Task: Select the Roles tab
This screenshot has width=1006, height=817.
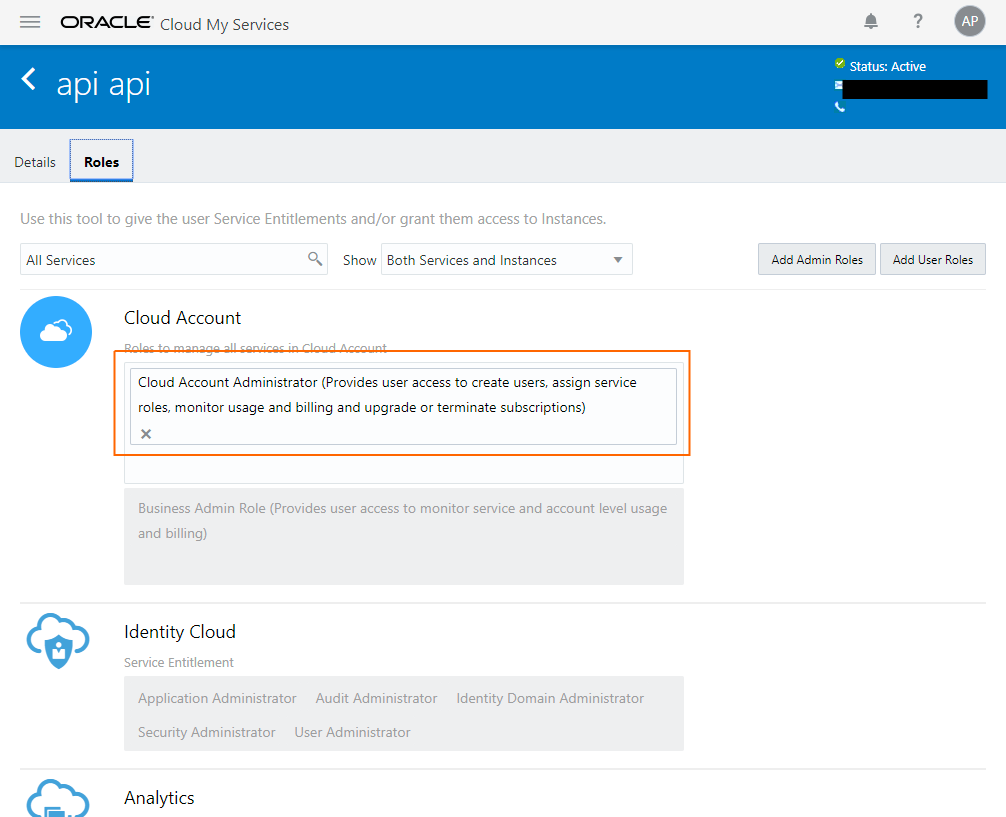Action: tap(101, 162)
